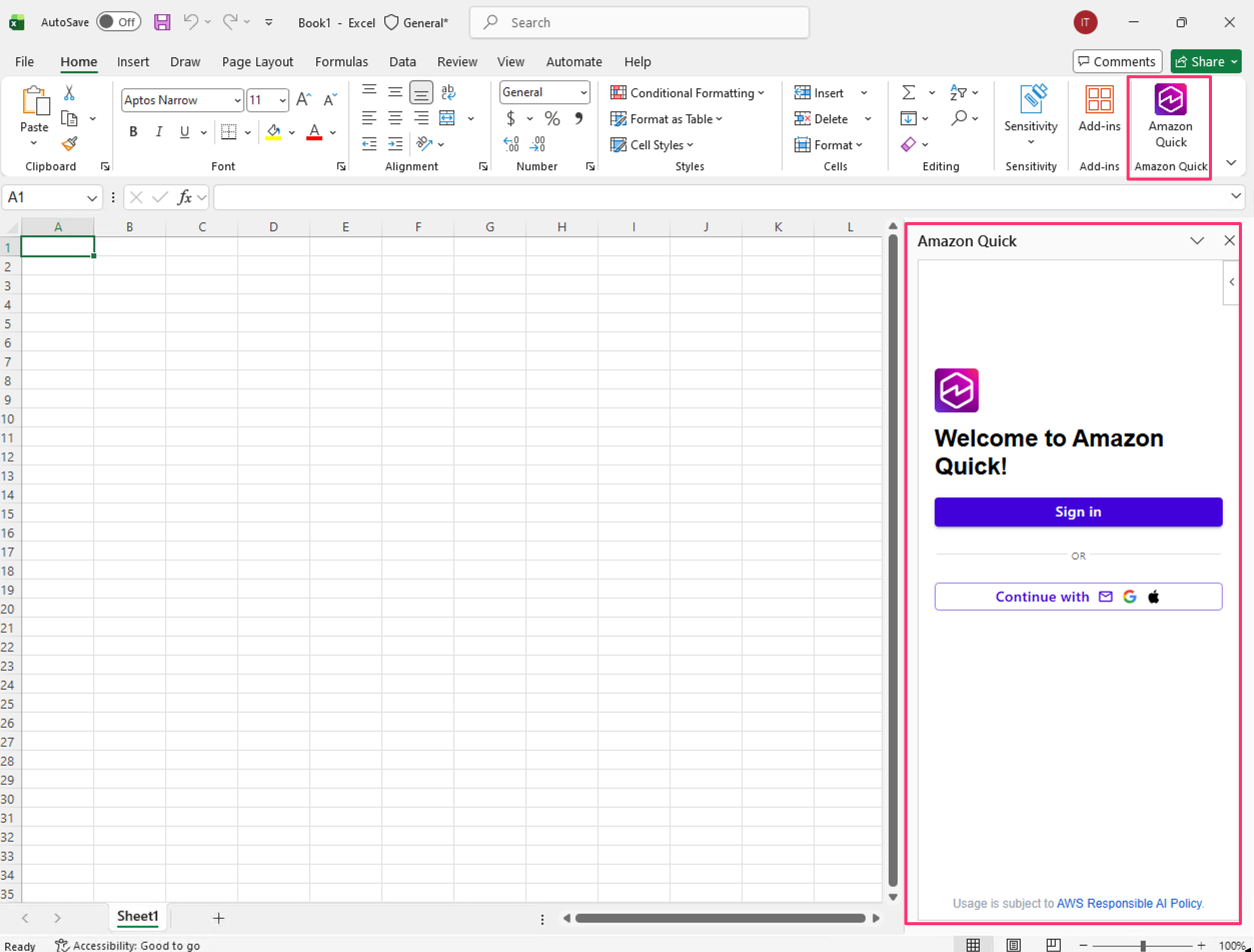Open the AWS Responsible AI Policy link

pyautogui.click(x=1130, y=903)
